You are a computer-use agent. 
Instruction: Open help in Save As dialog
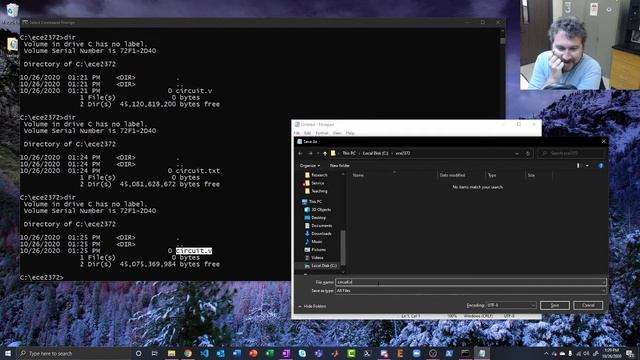click(600, 166)
